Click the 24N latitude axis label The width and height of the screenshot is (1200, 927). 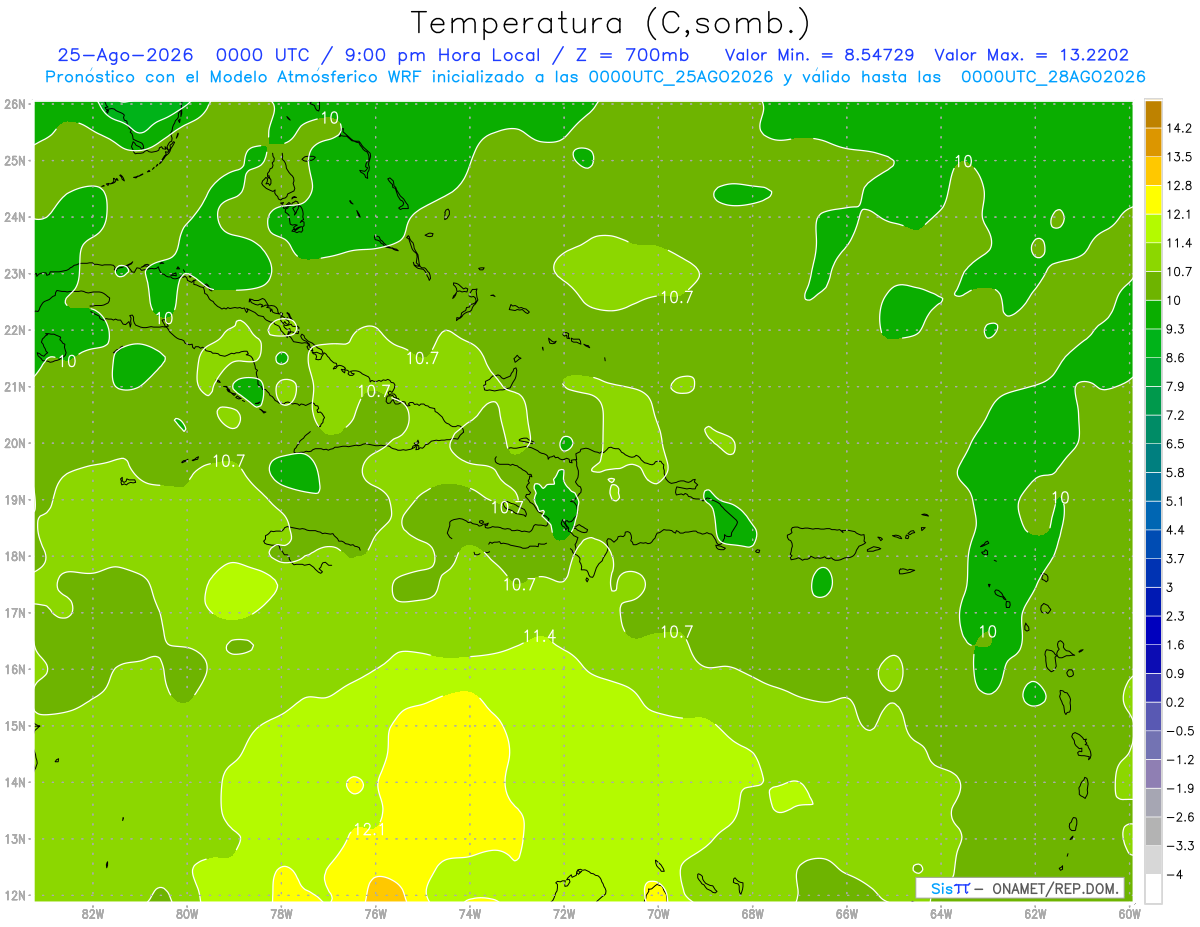pos(15,217)
